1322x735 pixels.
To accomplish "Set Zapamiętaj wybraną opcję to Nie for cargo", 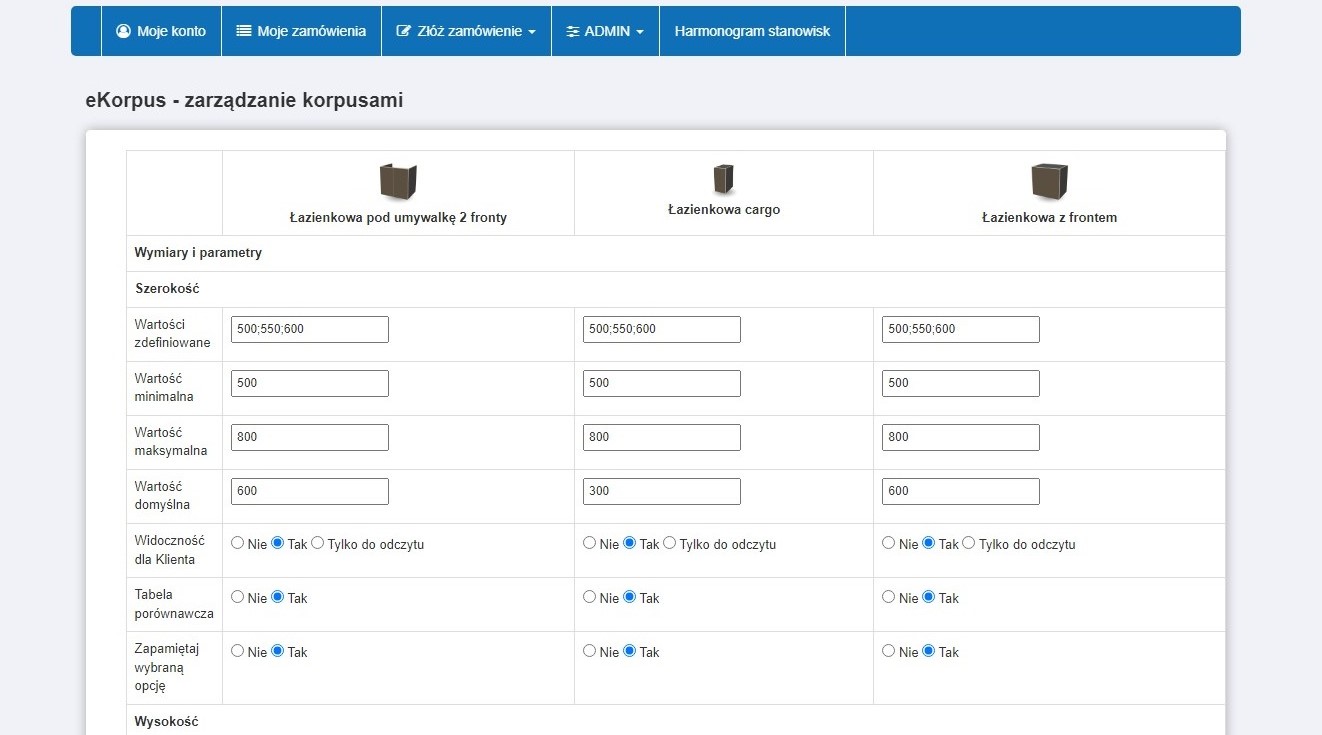I will point(590,651).
